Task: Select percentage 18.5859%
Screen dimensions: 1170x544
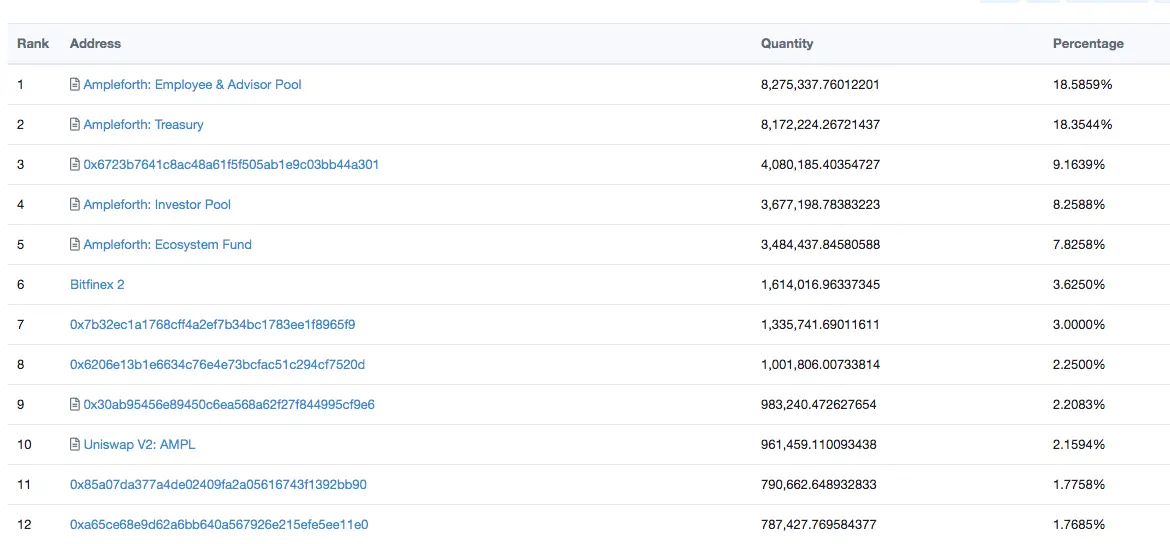Action: pyautogui.click(x=1083, y=85)
